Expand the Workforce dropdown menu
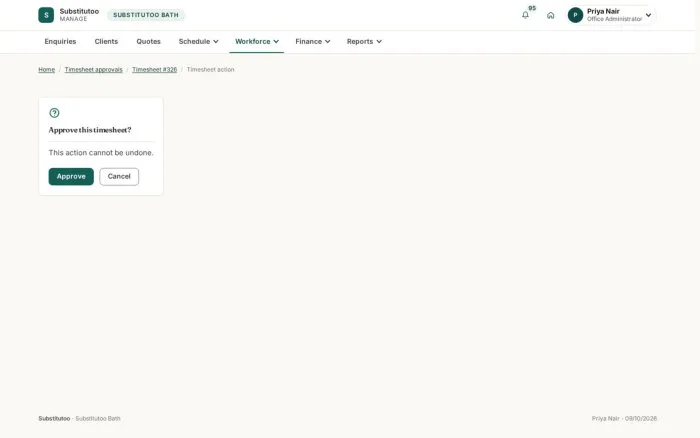Viewport: 700px width, 438px height. click(257, 42)
